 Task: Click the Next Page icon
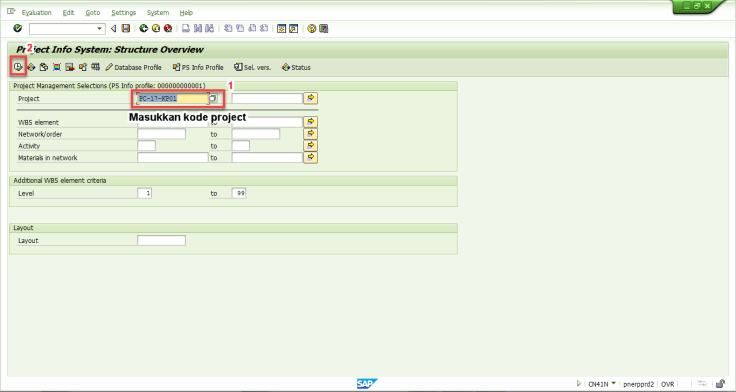(x=252, y=29)
